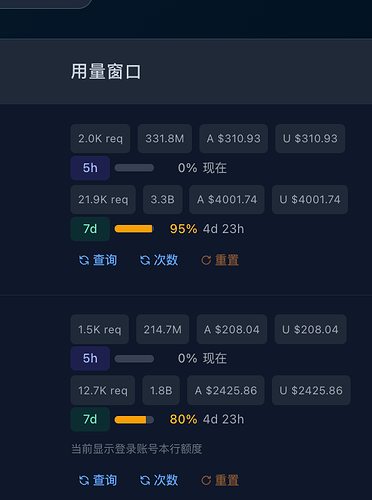This screenshot has height=500, width=372.
Task: Click the 80% usage progress bar
Action: [x=134, y=420]
